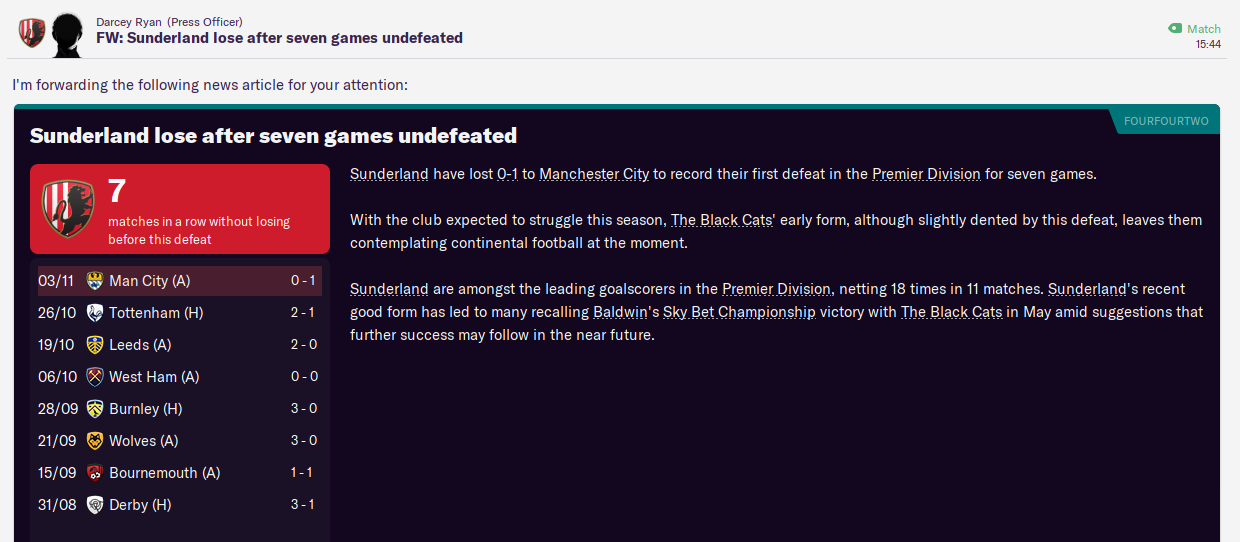Click the Tottenham club badge
1240x542 pixels.
click(x=95, y=313)
